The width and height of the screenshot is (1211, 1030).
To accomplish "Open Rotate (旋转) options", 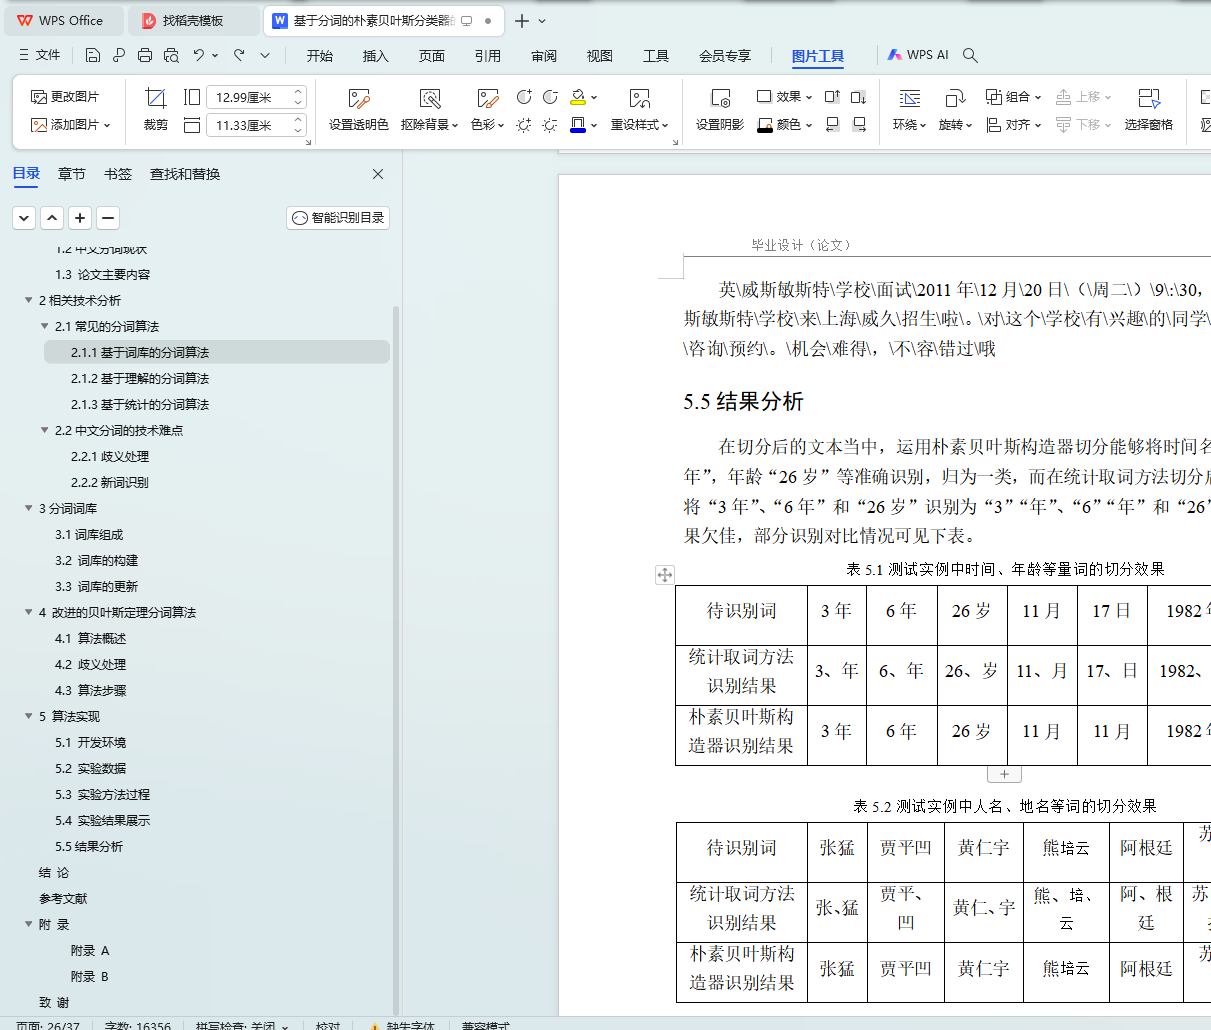I will pyautogui.click(x=955, y=109).
